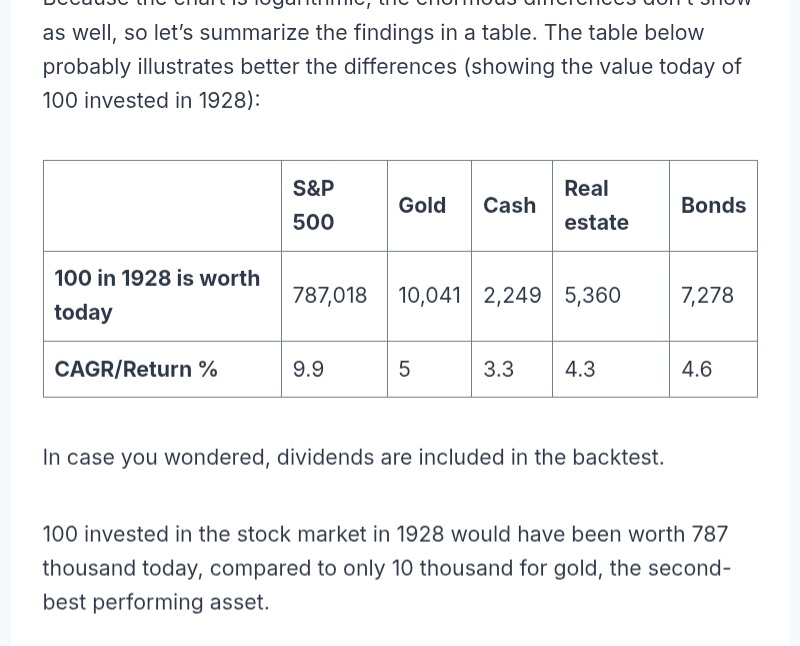
Task: Click the "100 in 1928 is worth today" row label
Action: pyautogui.click(x=157, y=295)
